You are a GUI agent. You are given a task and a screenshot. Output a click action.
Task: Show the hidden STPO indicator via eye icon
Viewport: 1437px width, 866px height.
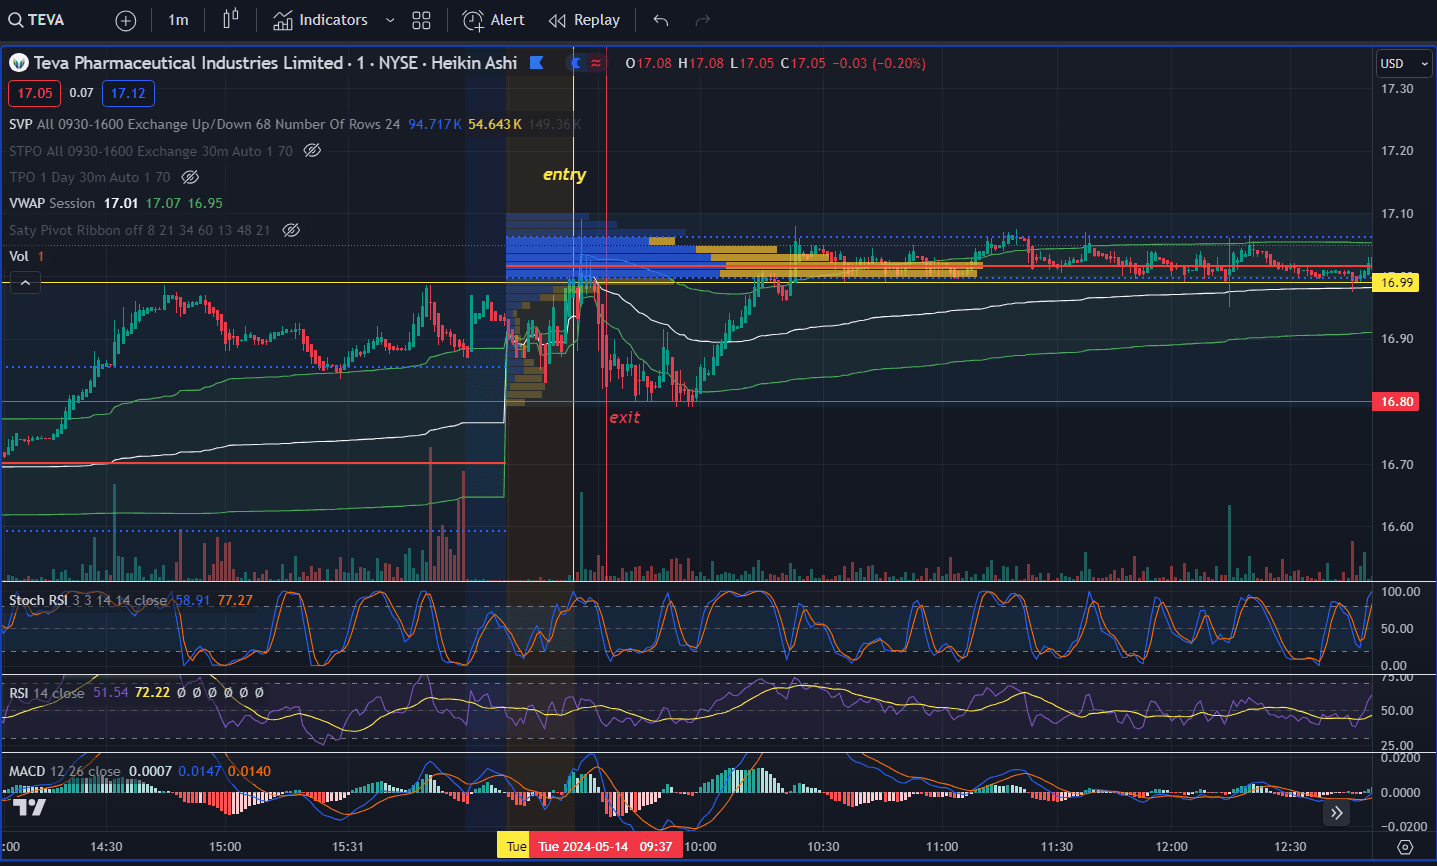point(312,151)
